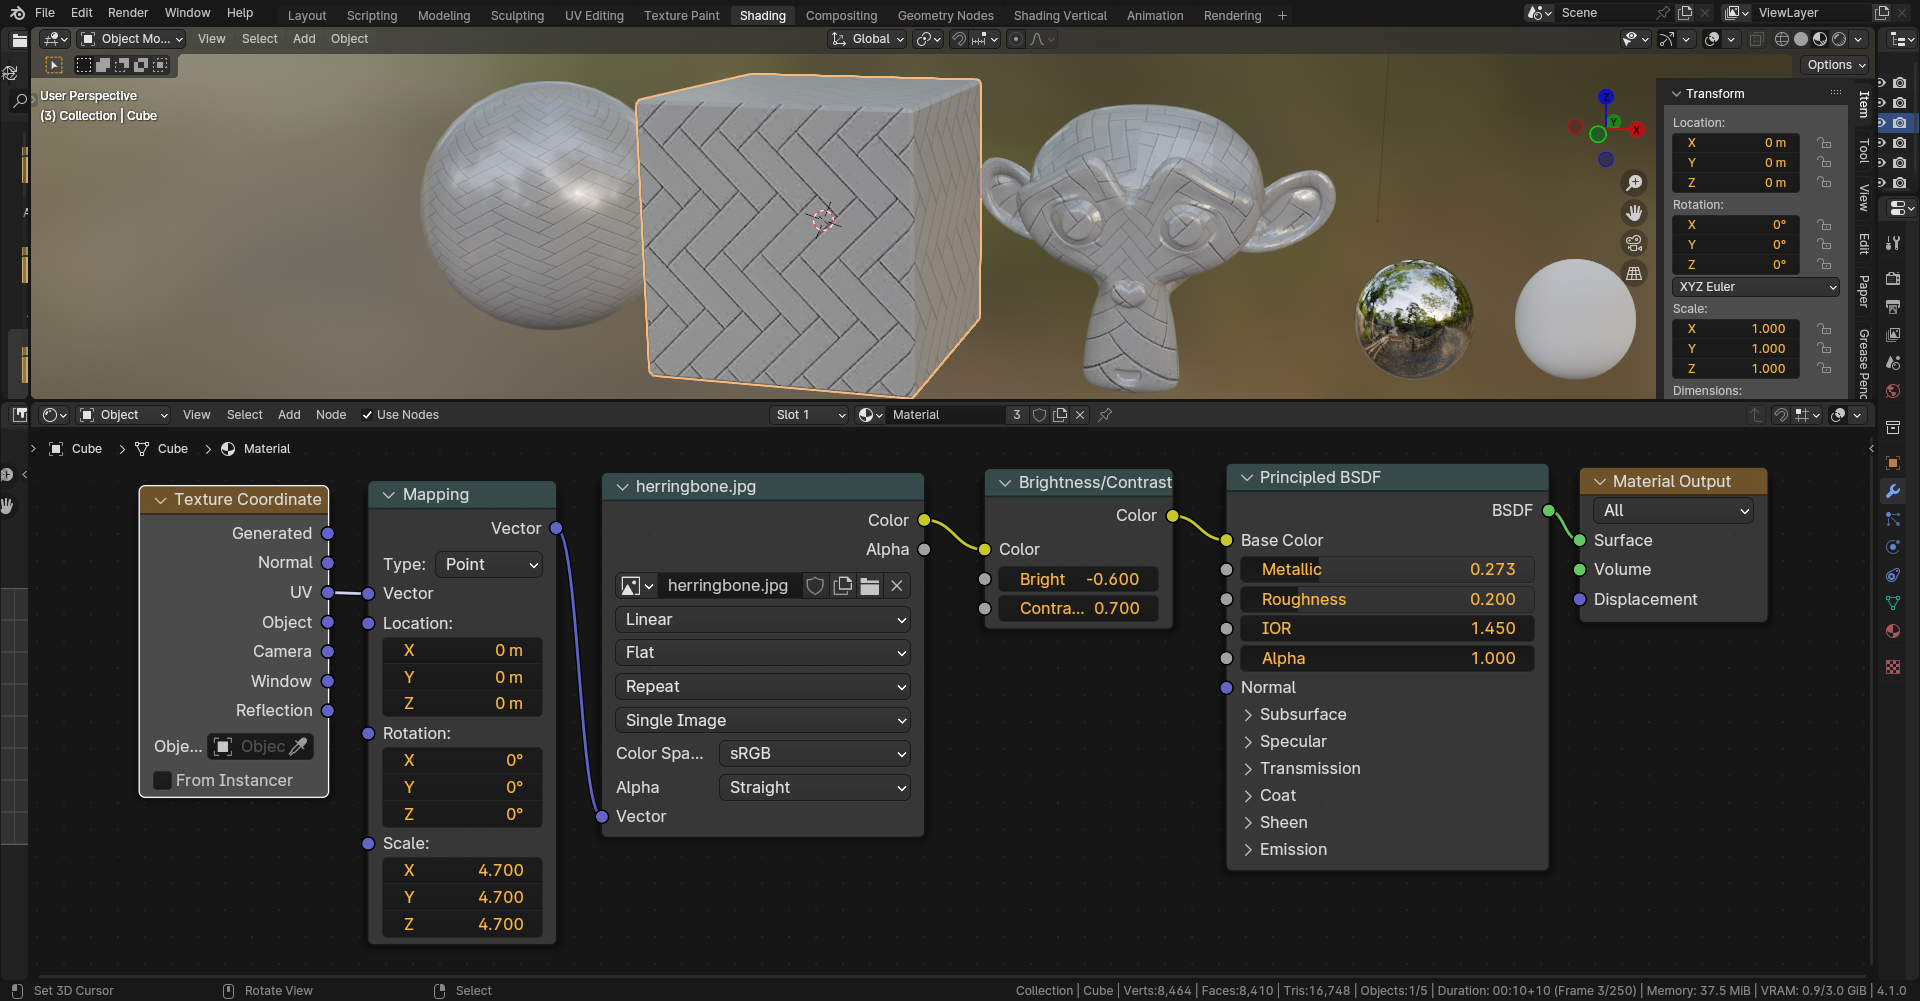Screen dimensions: 1920x1001
Task: Open the Mapping Type Point dropdown
Action: pos(489,565)
